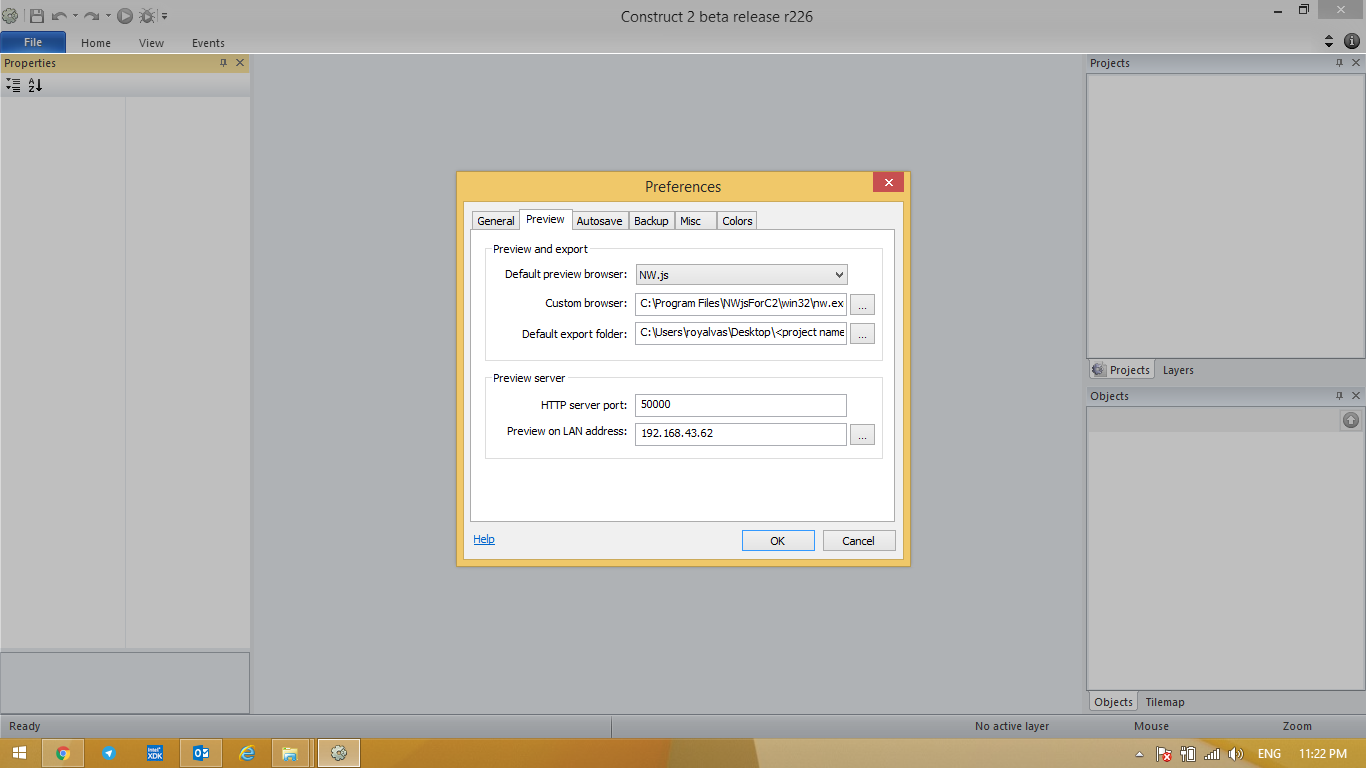
Task: Switch to the Events ribbon tab
Action: (208, 43)
